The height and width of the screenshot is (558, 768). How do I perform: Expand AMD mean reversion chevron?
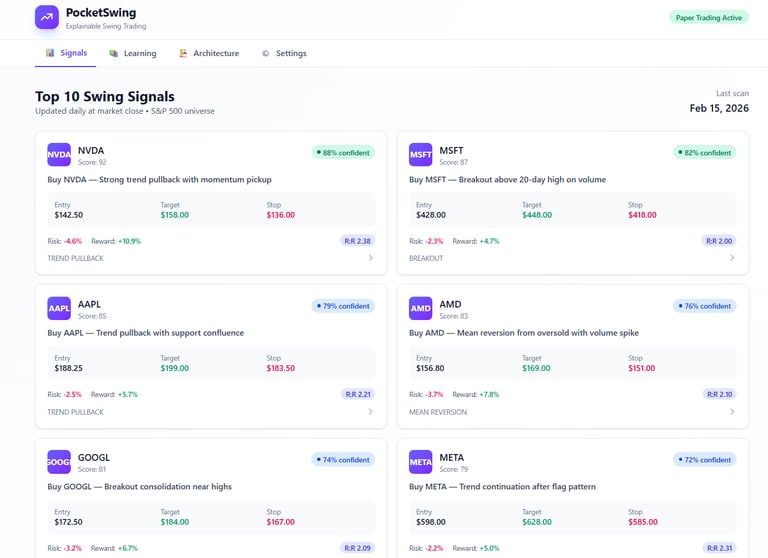[732, 412]
